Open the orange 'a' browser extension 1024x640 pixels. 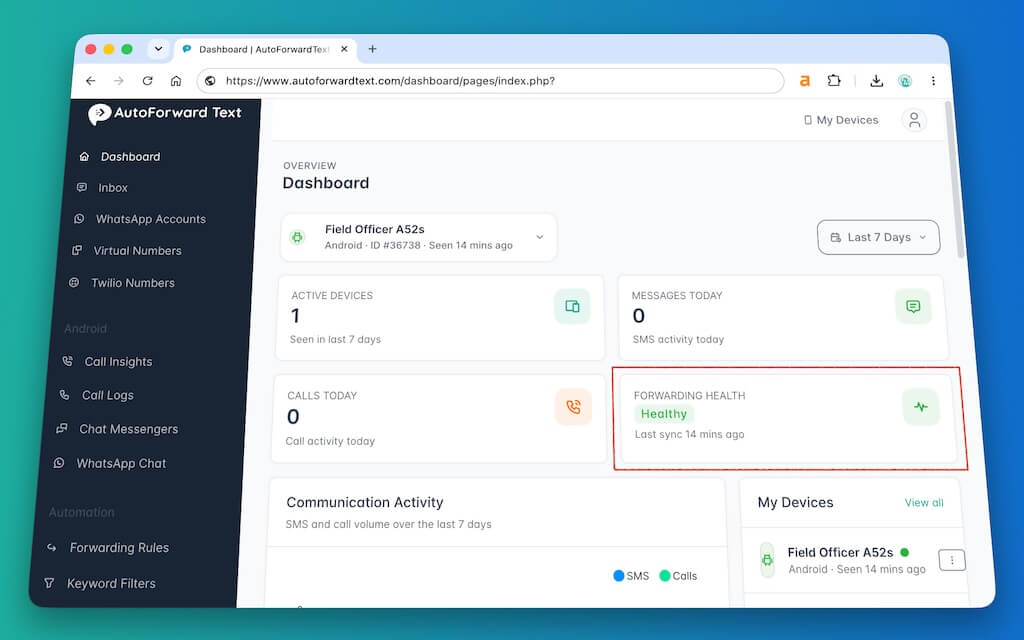[x=805, y=80]
